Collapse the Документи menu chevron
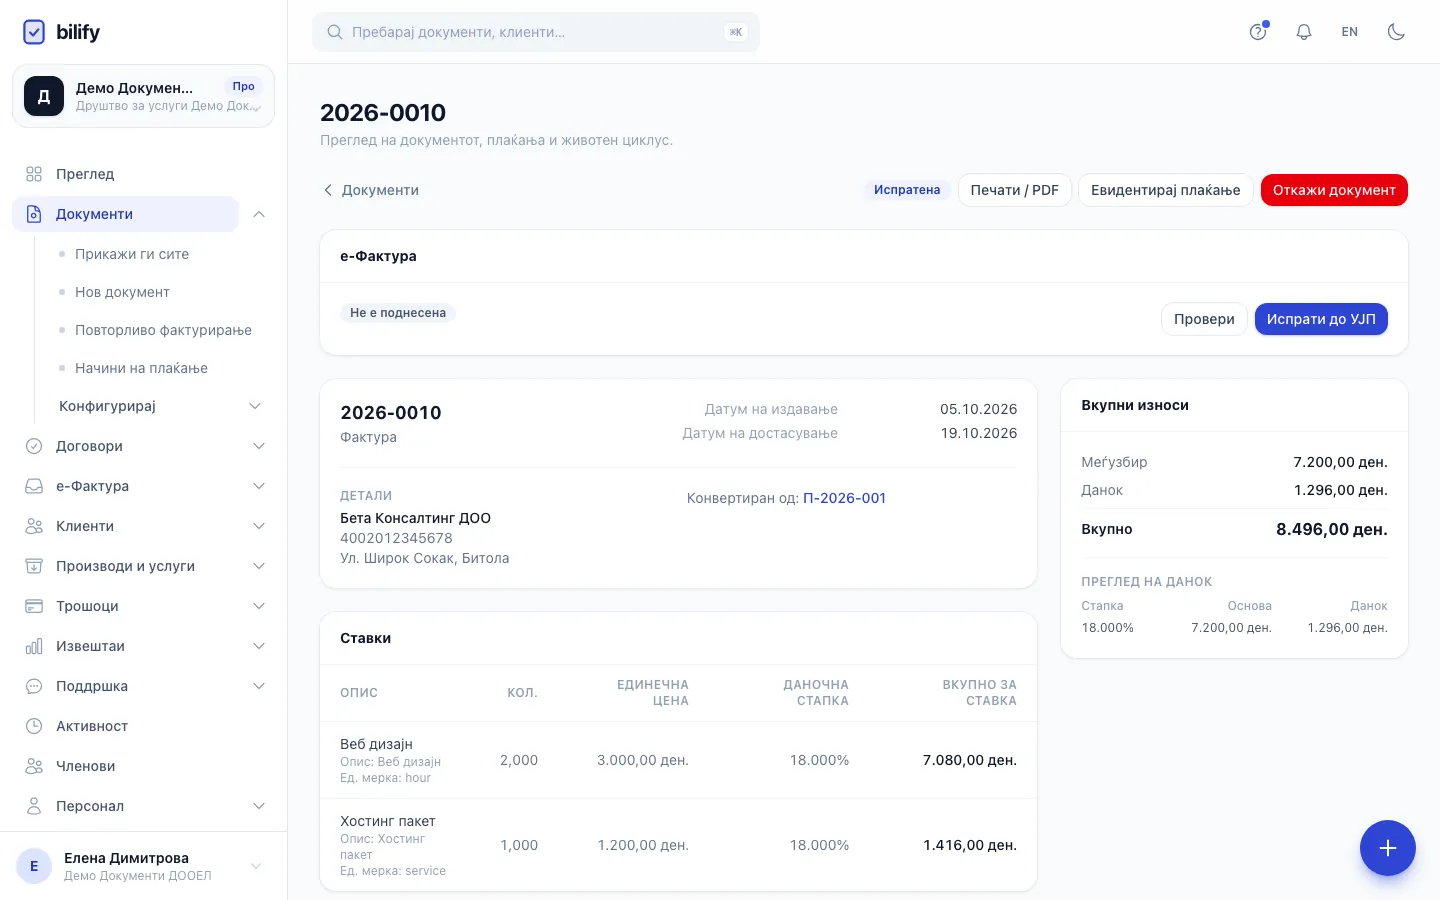 tap(259, 214)
